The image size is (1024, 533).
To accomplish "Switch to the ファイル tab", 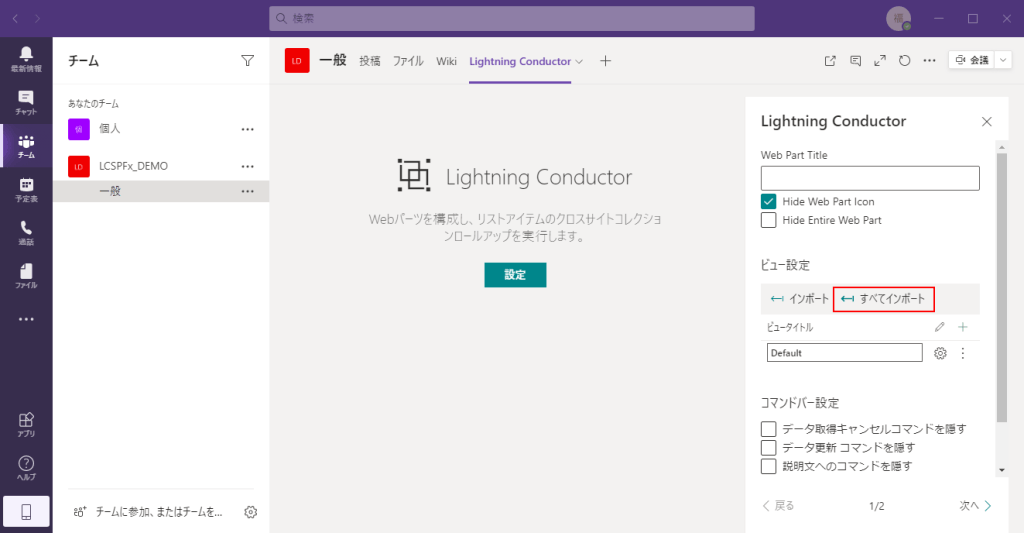I will 408,61.
